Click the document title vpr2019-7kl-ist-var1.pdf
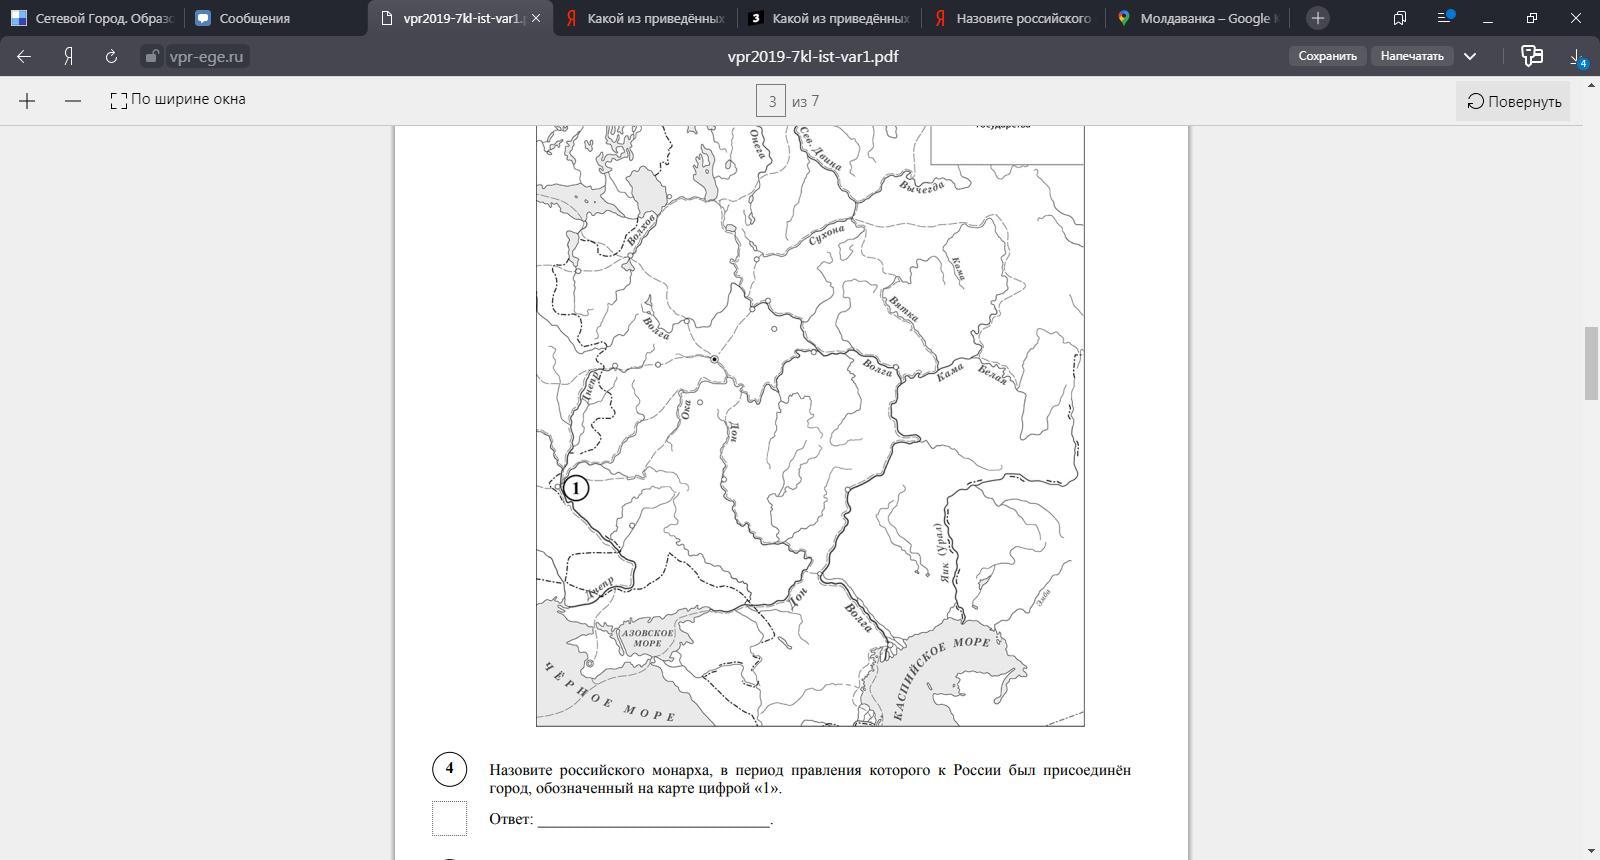Screen dimensions: 1600x860 click(x=812, y=56)
